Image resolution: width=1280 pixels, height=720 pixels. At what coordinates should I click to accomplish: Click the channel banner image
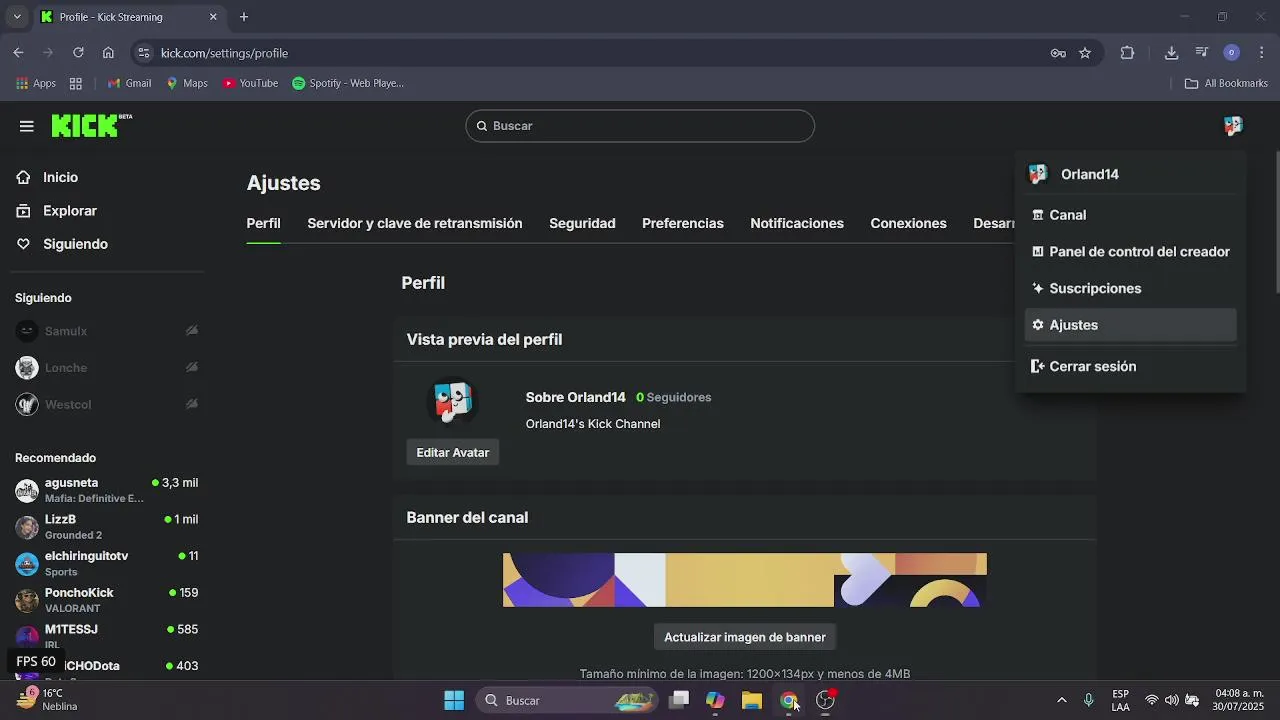pyautogui.click(x=745, y=580)
